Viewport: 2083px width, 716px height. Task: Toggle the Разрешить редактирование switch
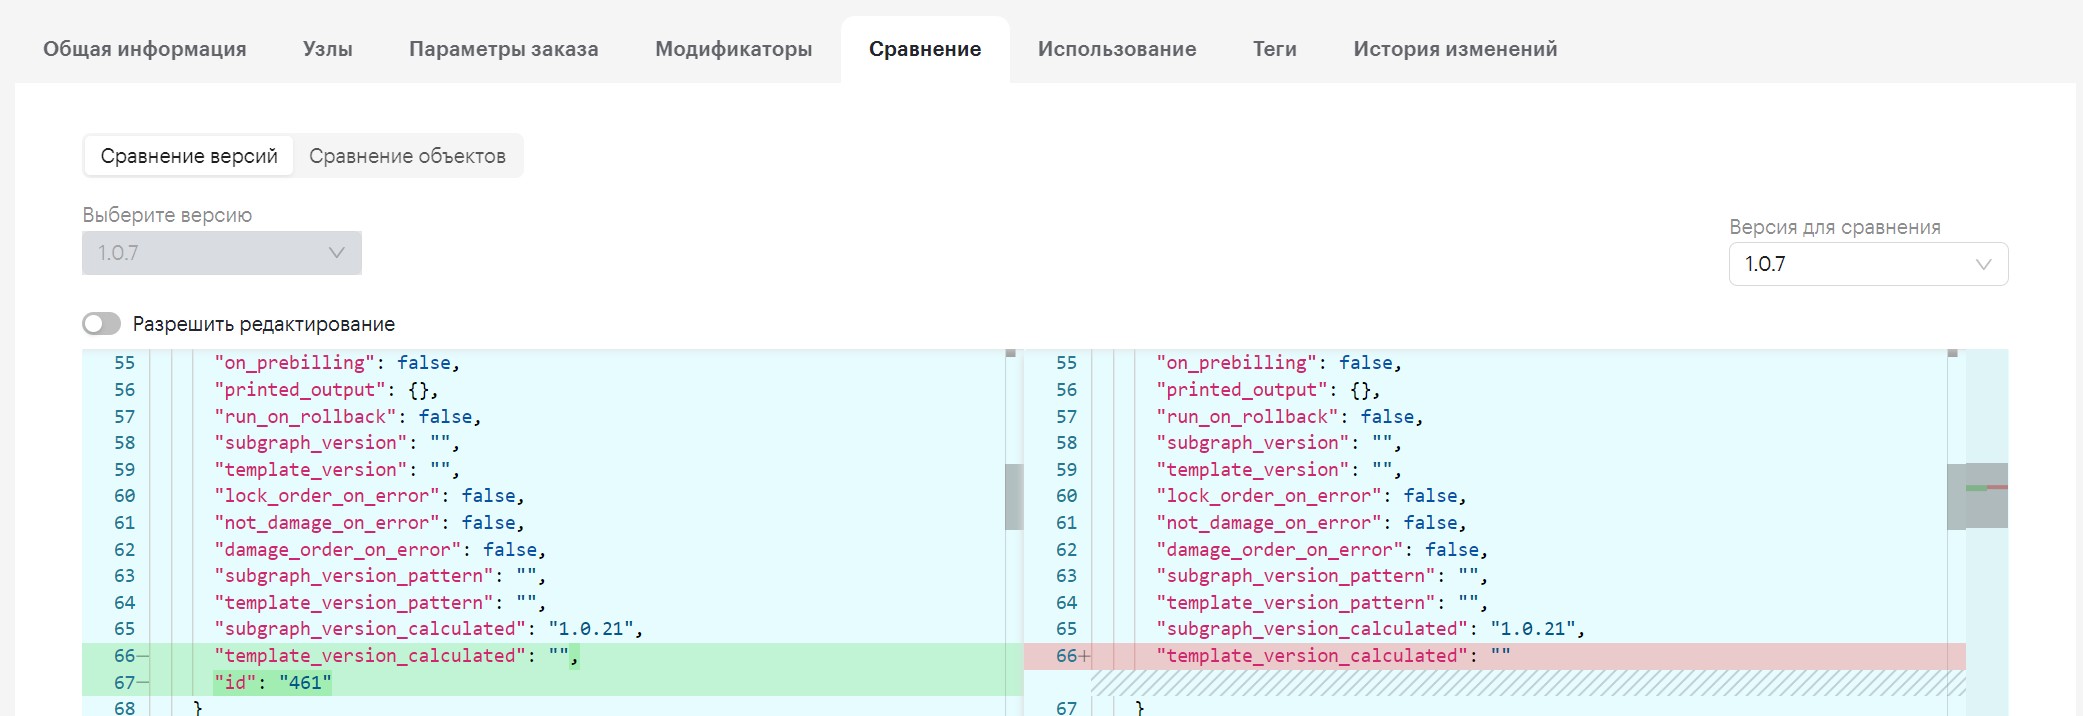[102, 324]
